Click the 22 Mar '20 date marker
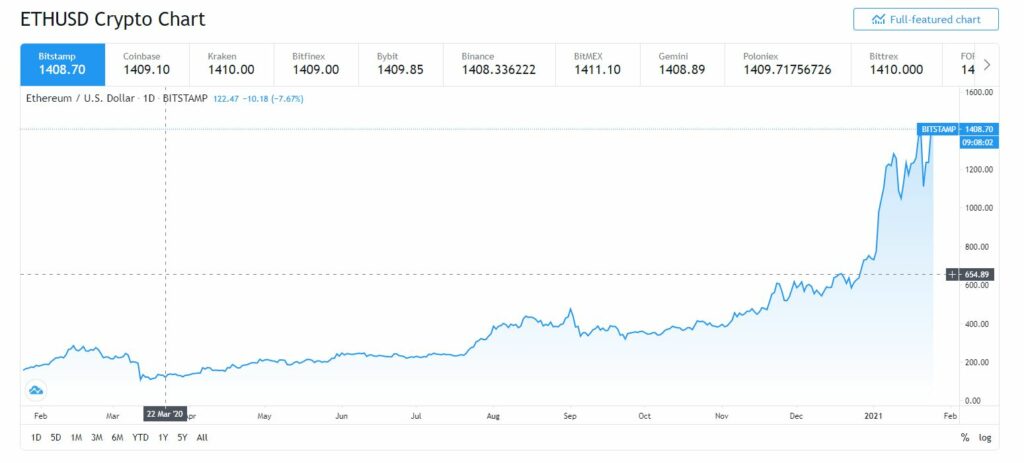Screen dimensions: 1024x463 click(165, 413)
